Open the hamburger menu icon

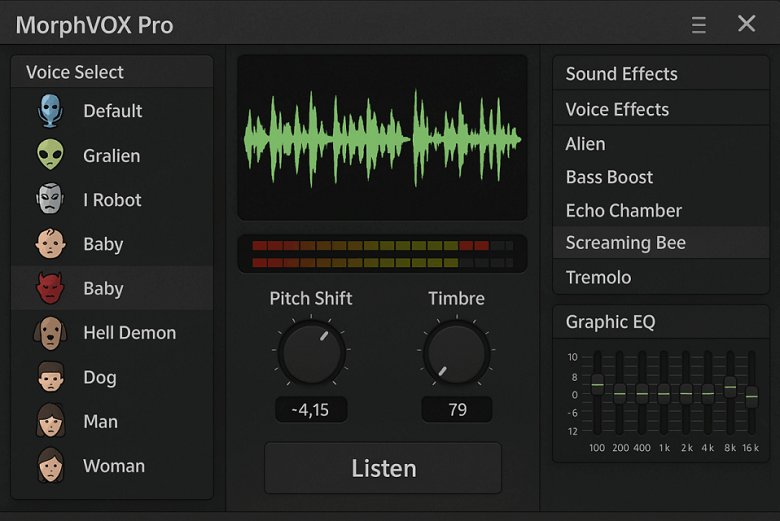698,24
